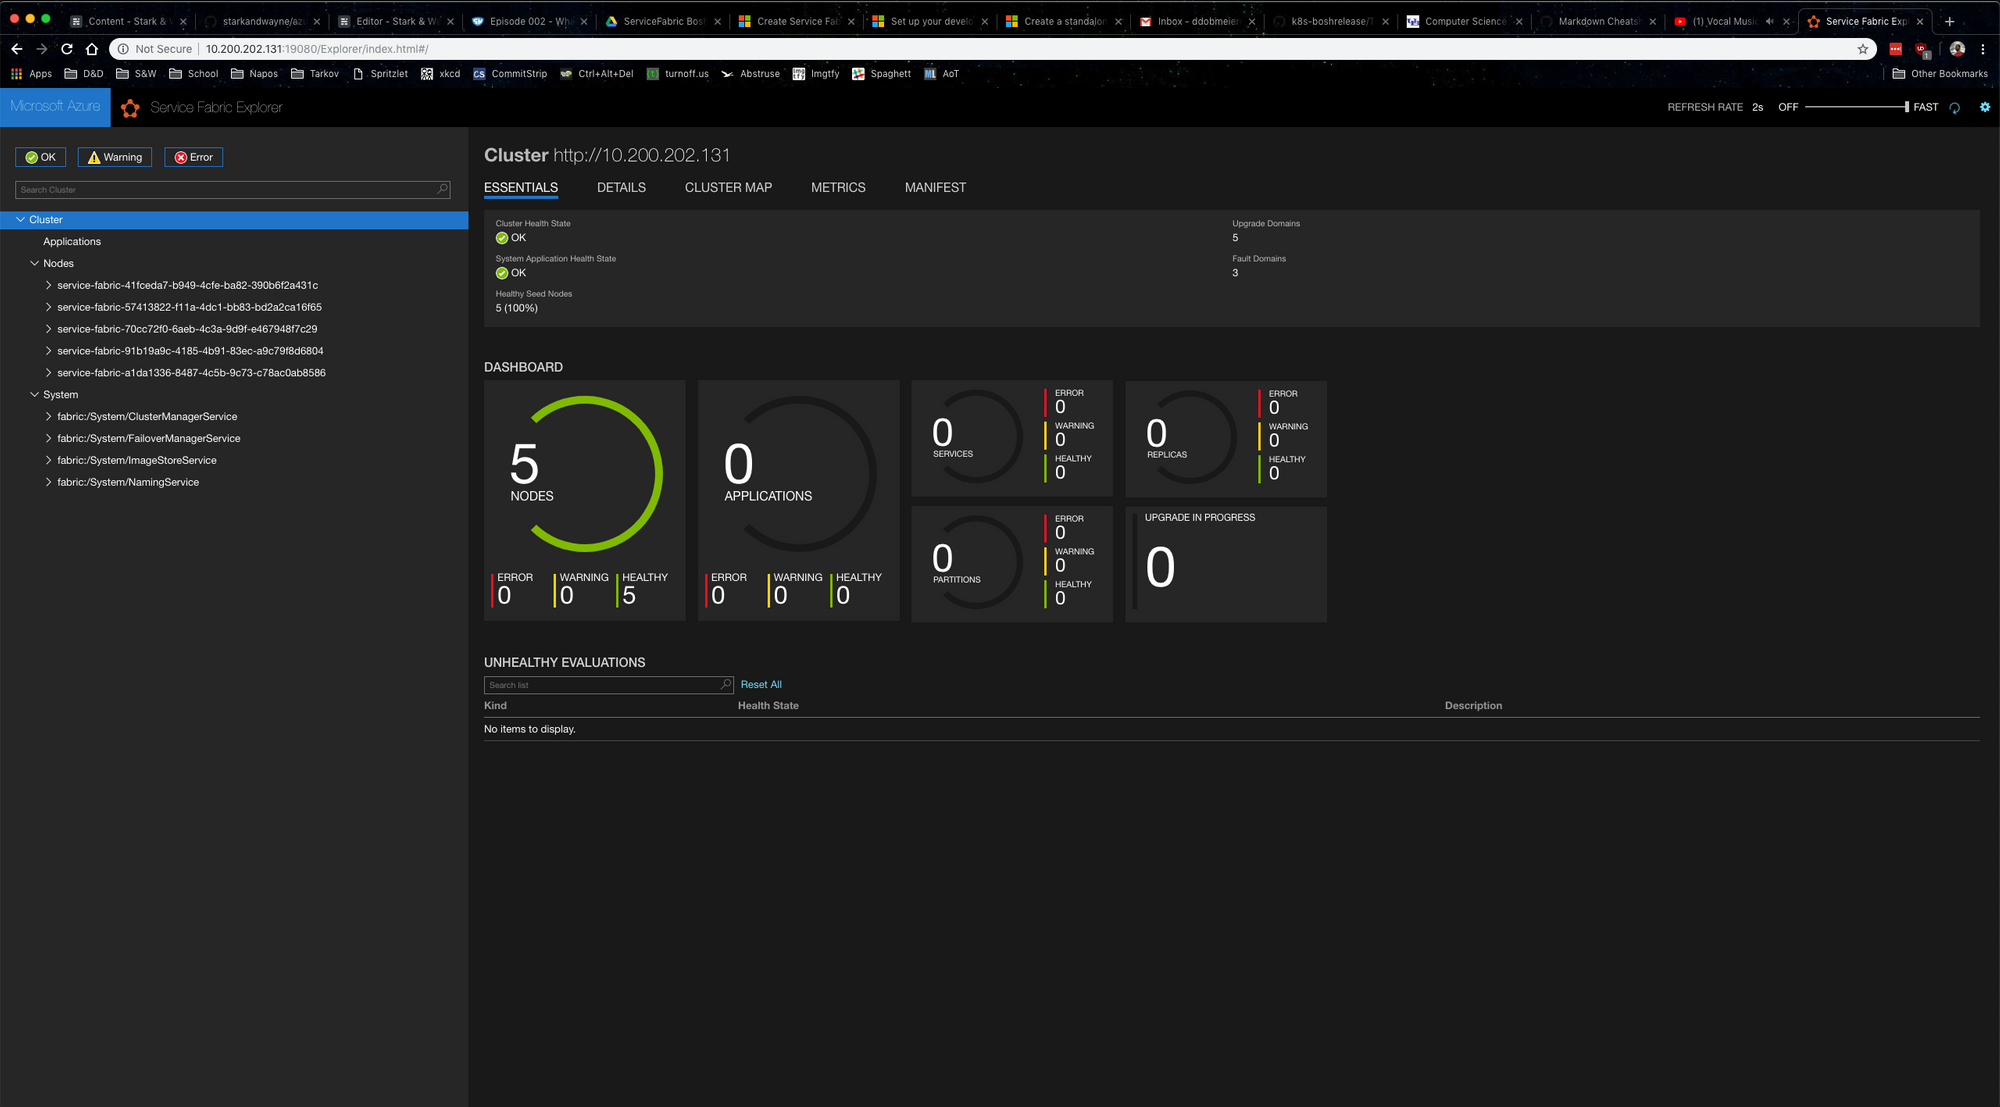Open the METRICS tab
The width and height of the screenshot is (2000, 1107).
pos(838,188)
